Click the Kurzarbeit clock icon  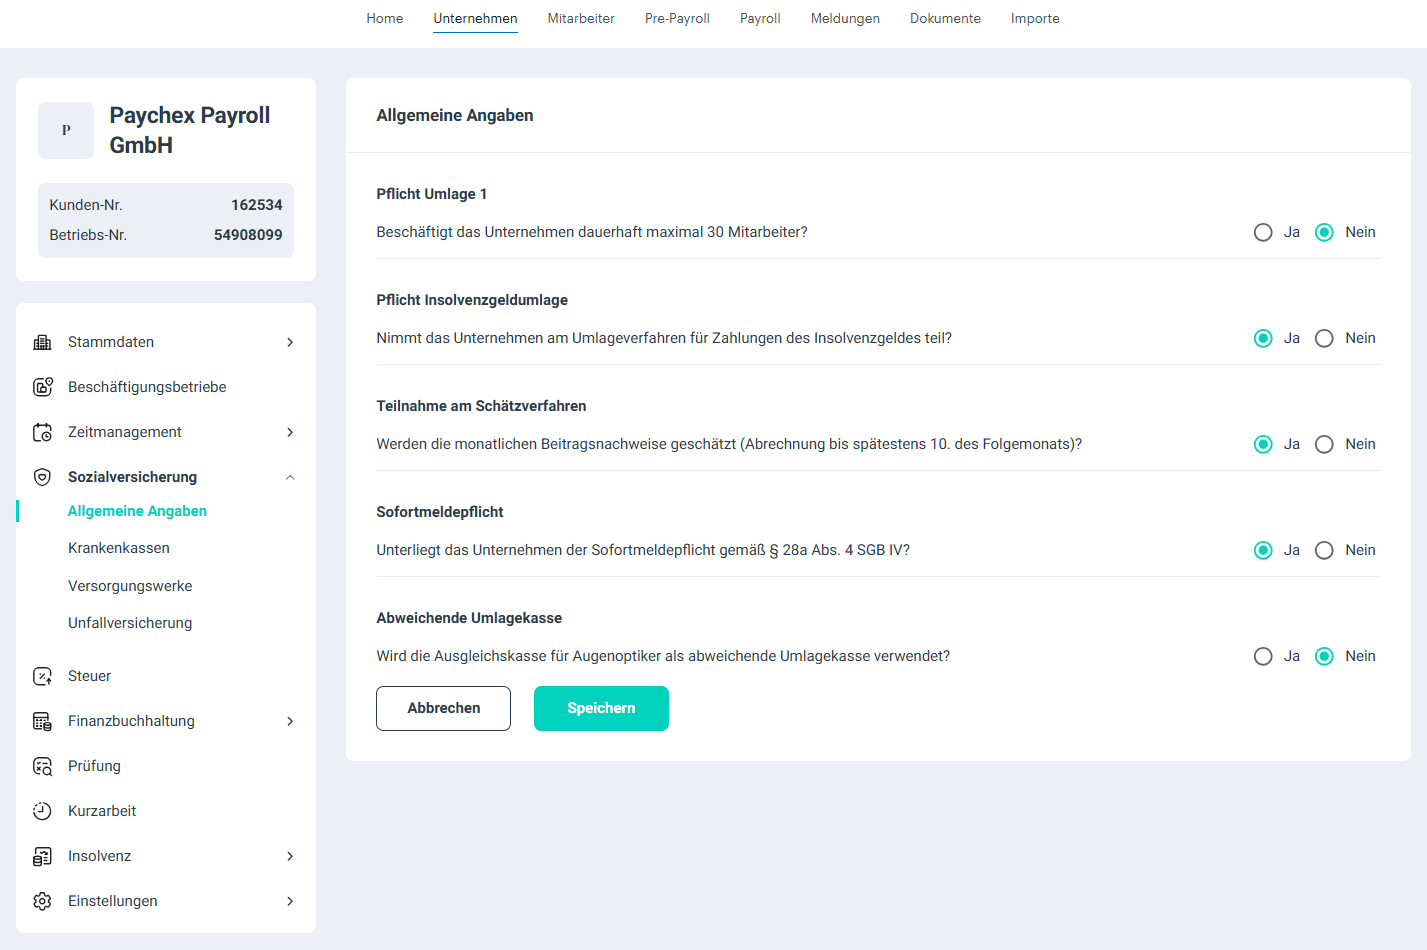(x=42, y=811)
